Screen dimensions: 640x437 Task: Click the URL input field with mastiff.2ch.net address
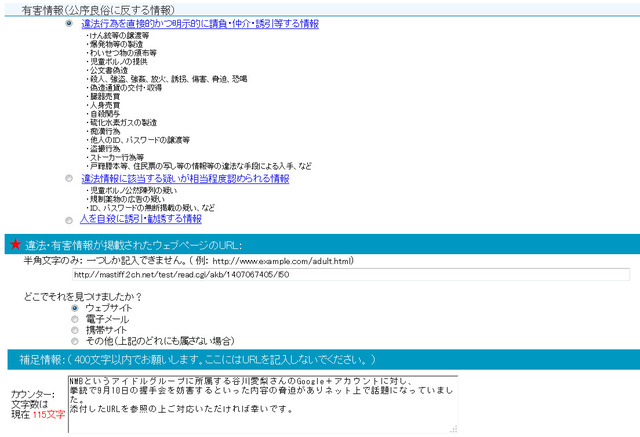[351, 275]
